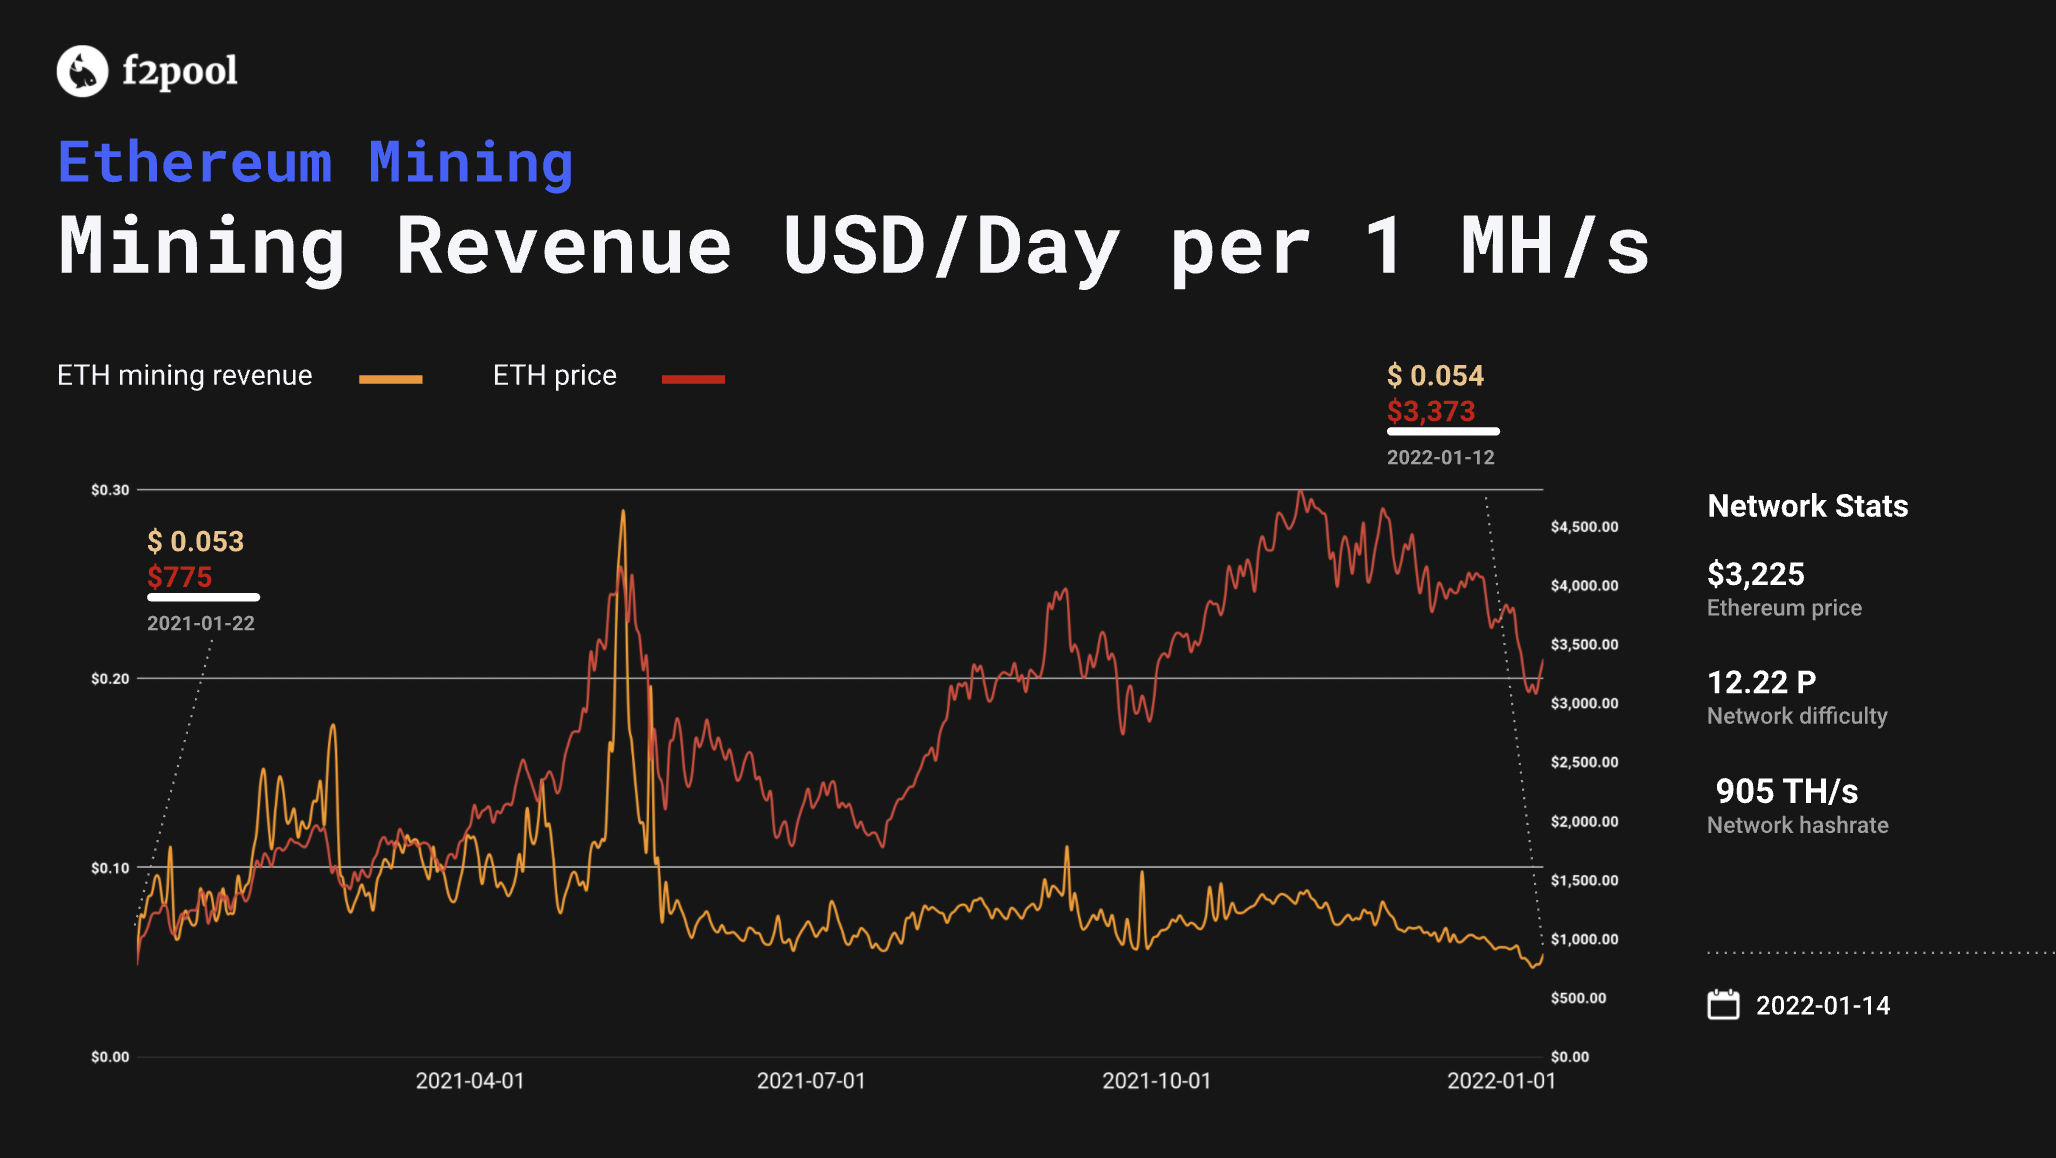Screen dimensions: 2056x1158
Task: Click the f2pool brand name text
Action: pyautogui.click(x=180, y=72)
